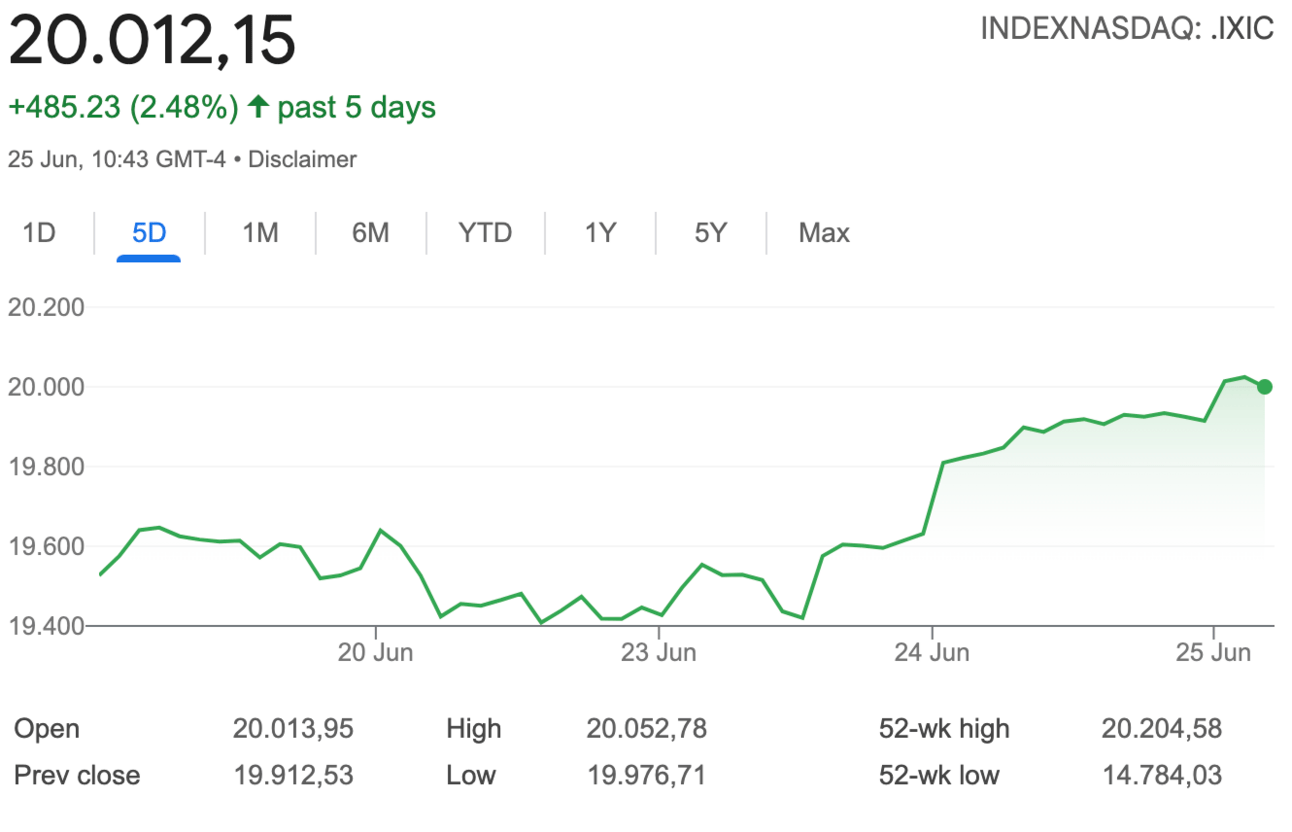Click the 24 Jun date label
The image size is (1292, 832).
click(932, 653)
